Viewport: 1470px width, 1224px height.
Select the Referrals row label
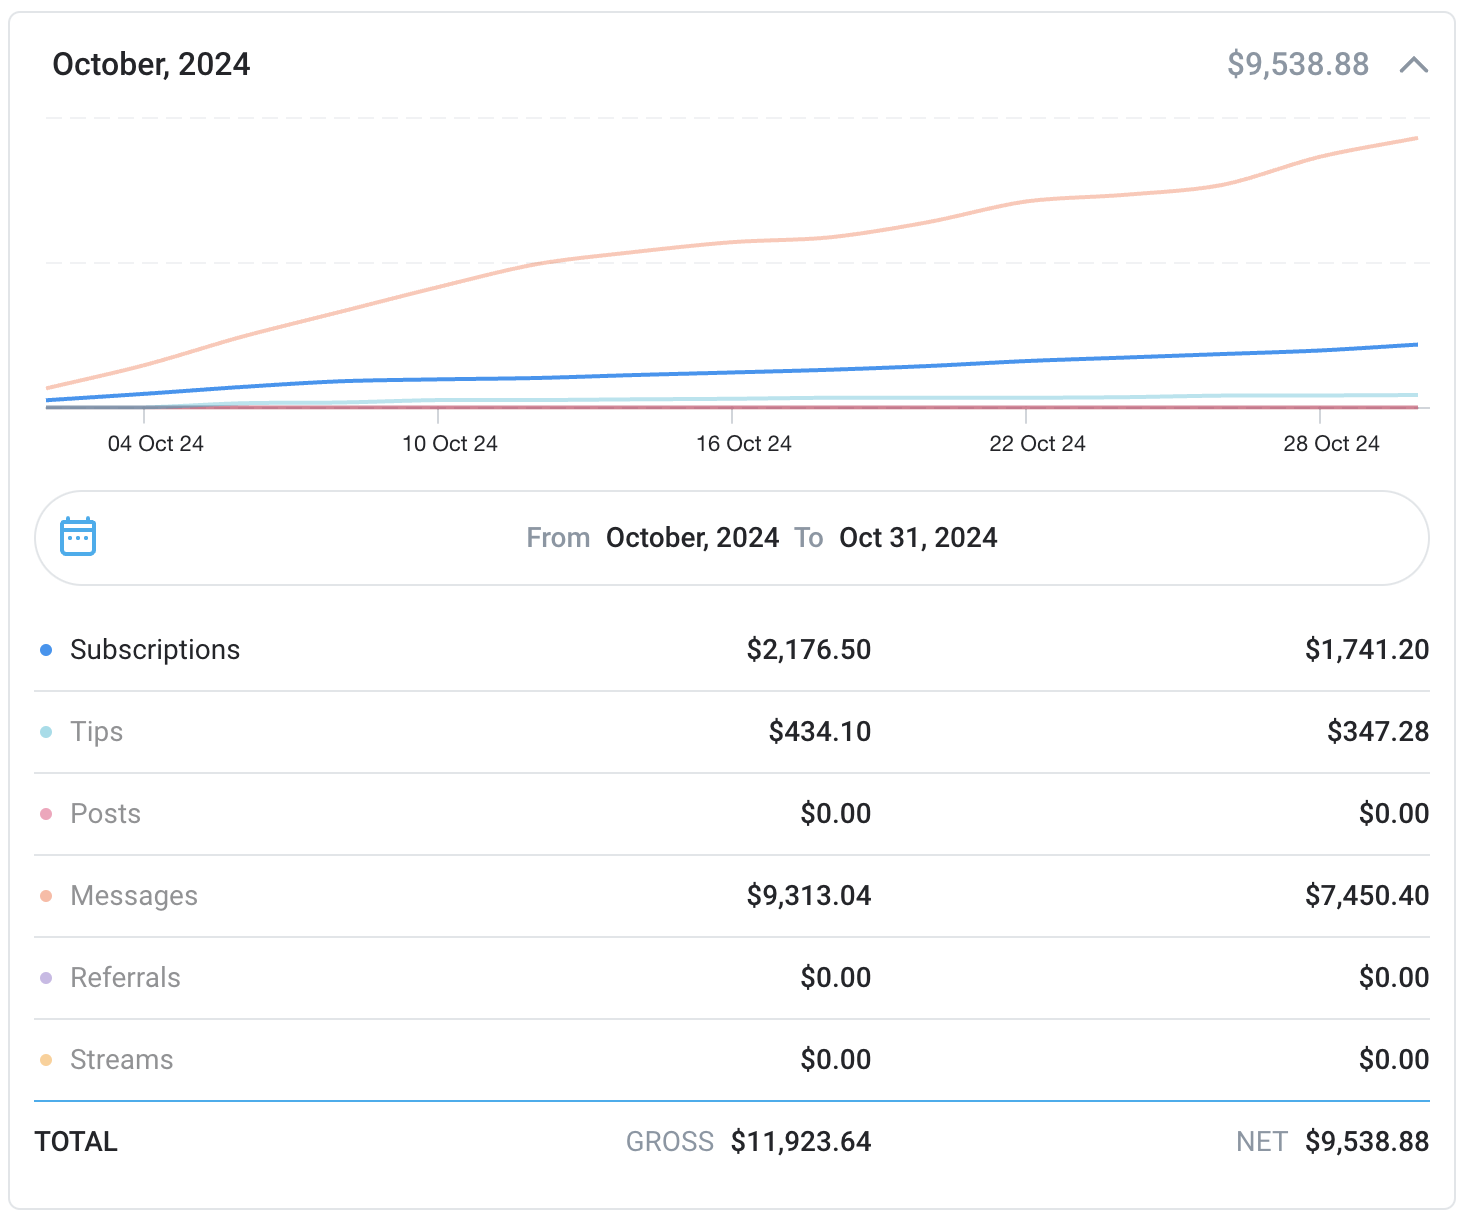click(x=125, y=978)
